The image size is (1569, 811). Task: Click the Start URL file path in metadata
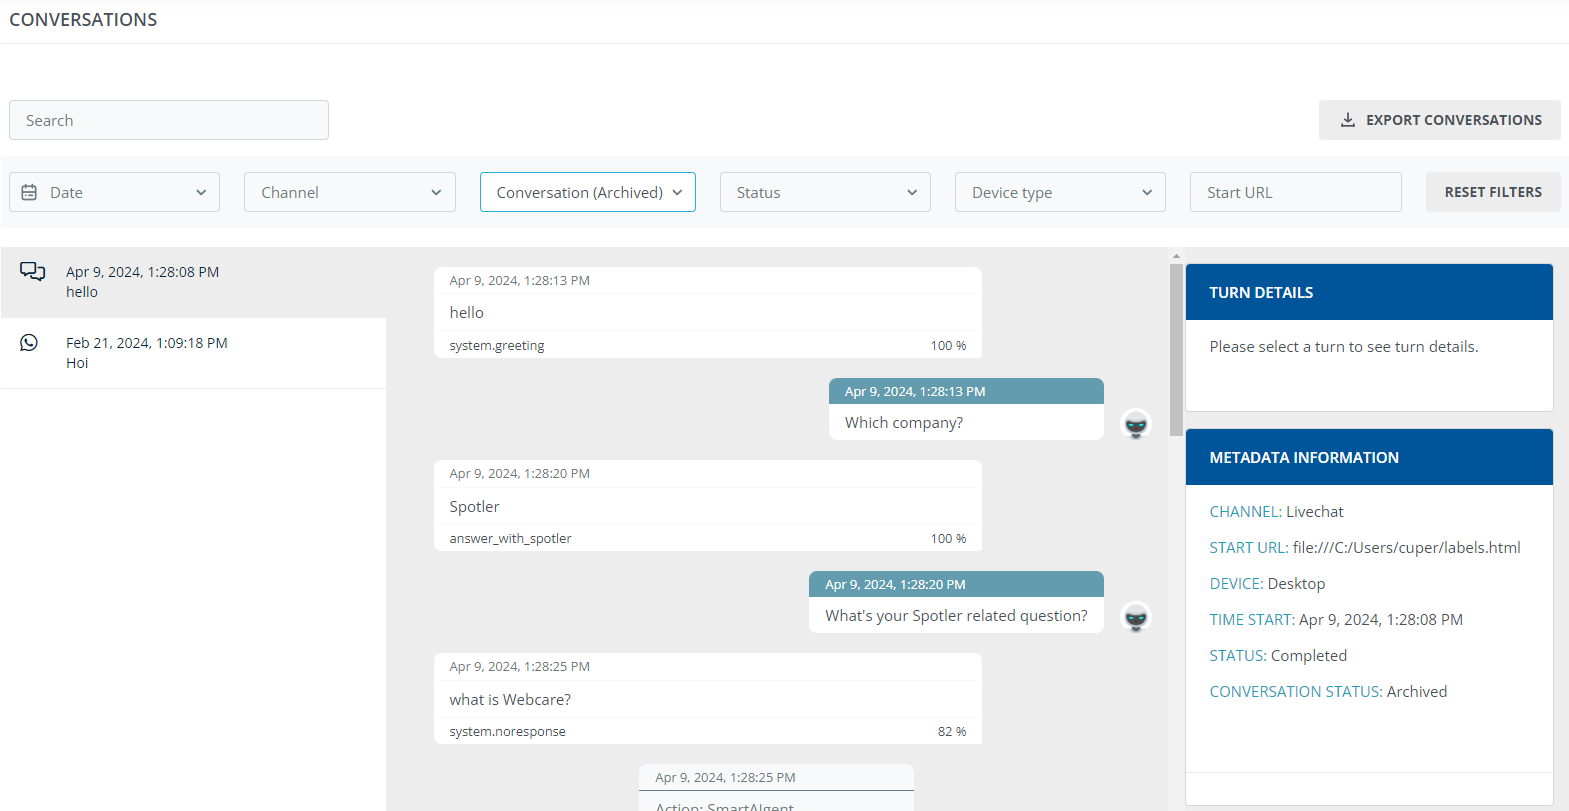[x=1406, y=547]
